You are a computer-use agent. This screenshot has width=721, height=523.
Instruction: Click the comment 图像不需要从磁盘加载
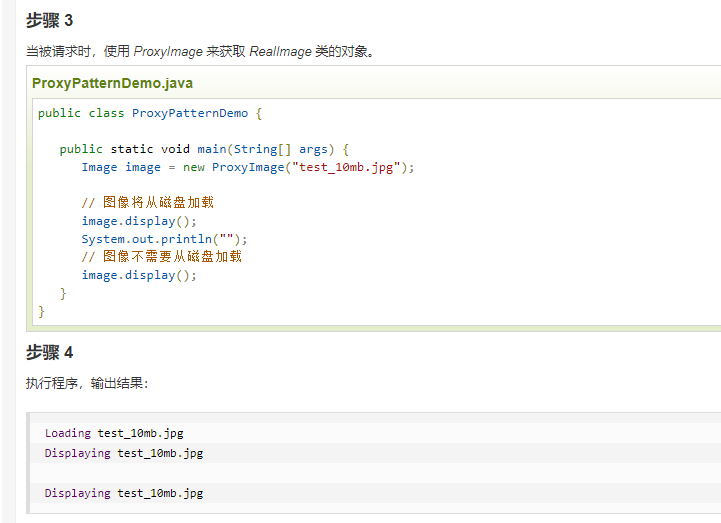[x=162, y=257]
